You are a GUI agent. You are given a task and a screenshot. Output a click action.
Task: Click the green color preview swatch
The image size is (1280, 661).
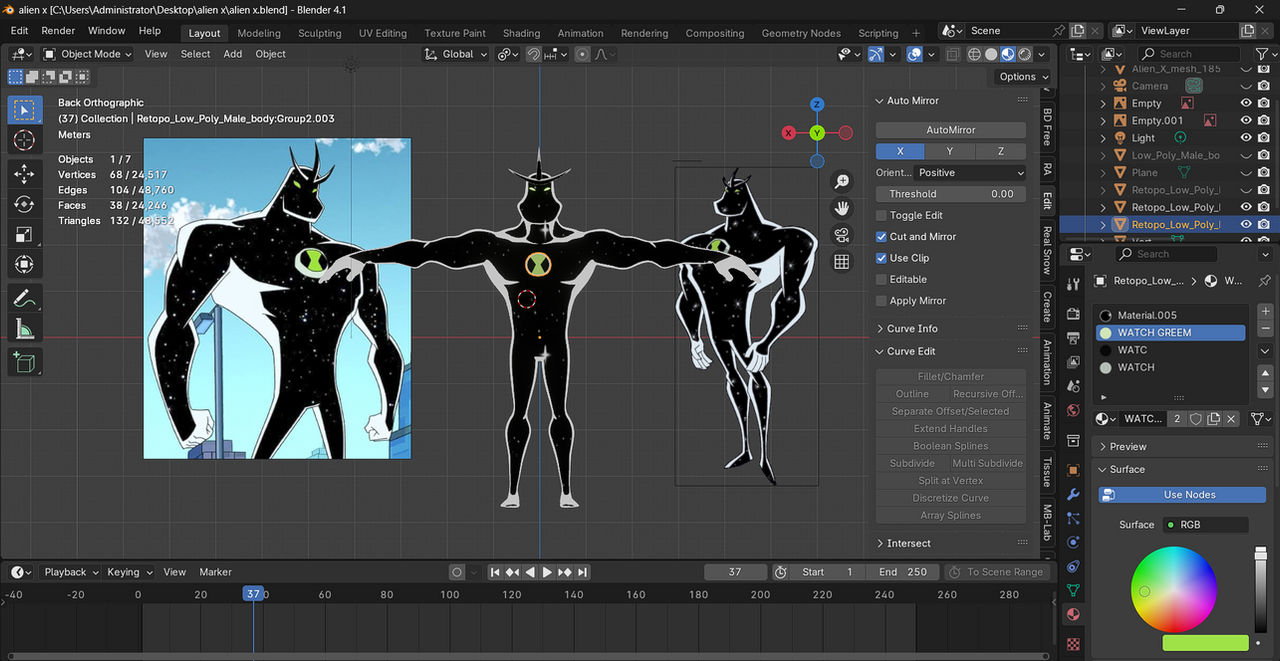point(1206,643)
